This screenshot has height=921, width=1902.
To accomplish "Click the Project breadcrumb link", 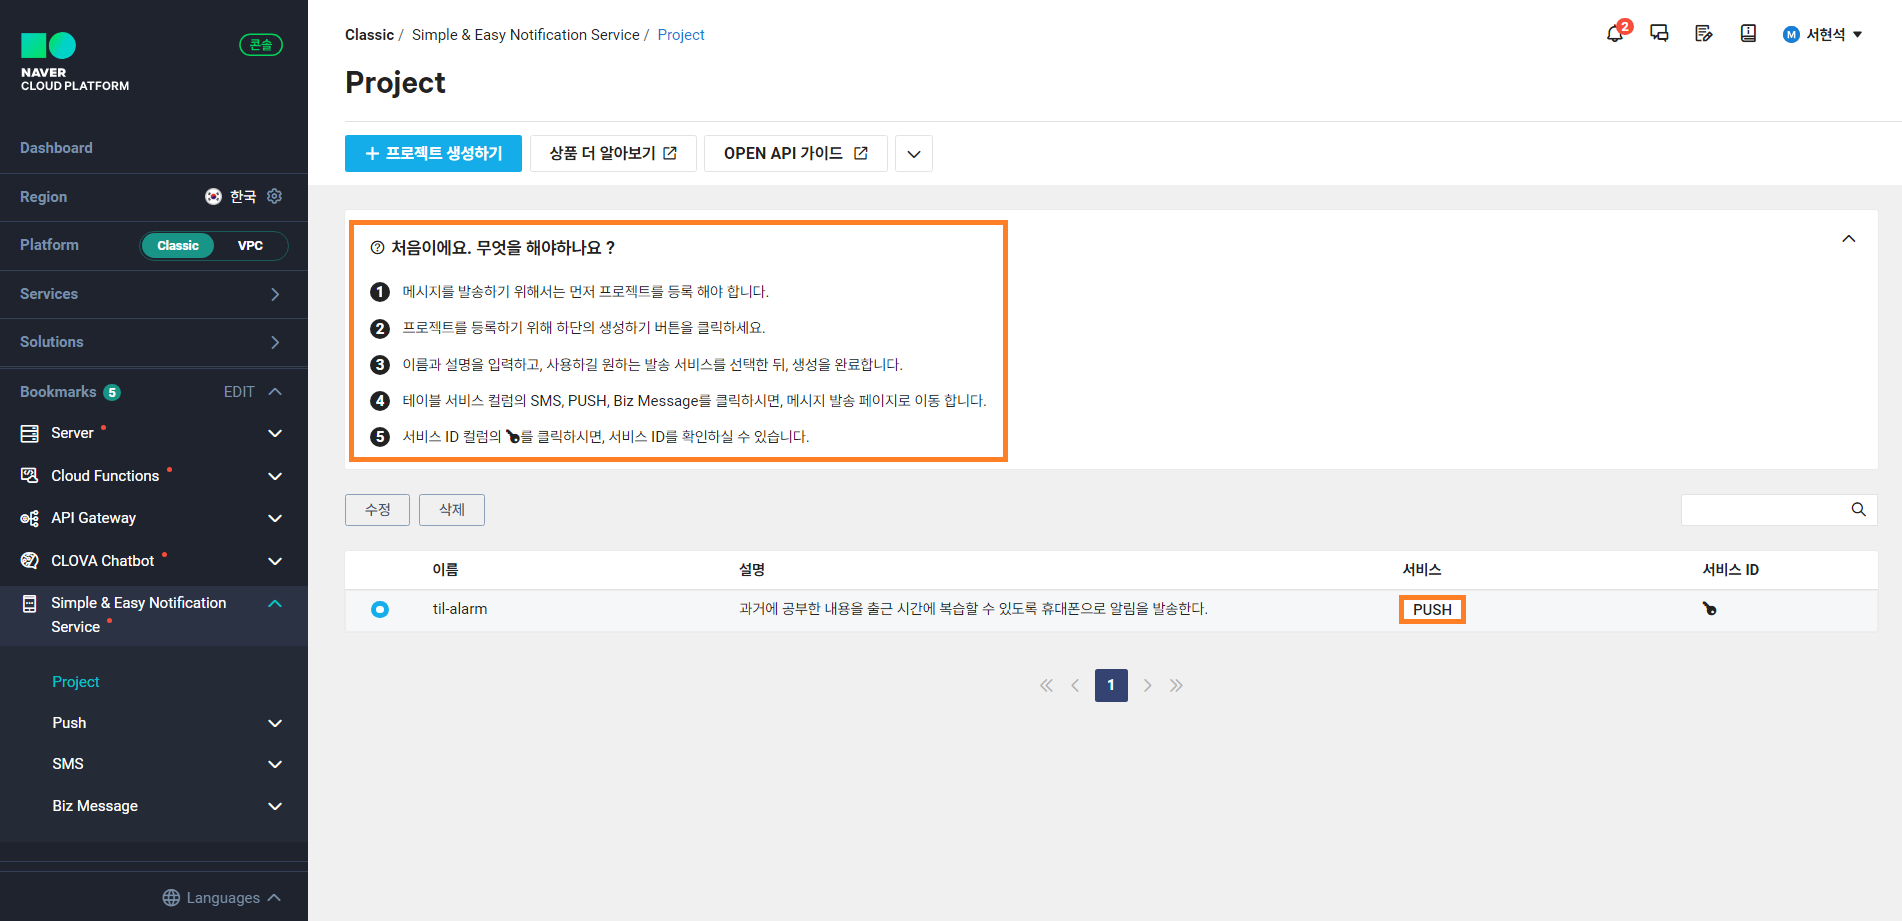I will coord(681,35).
